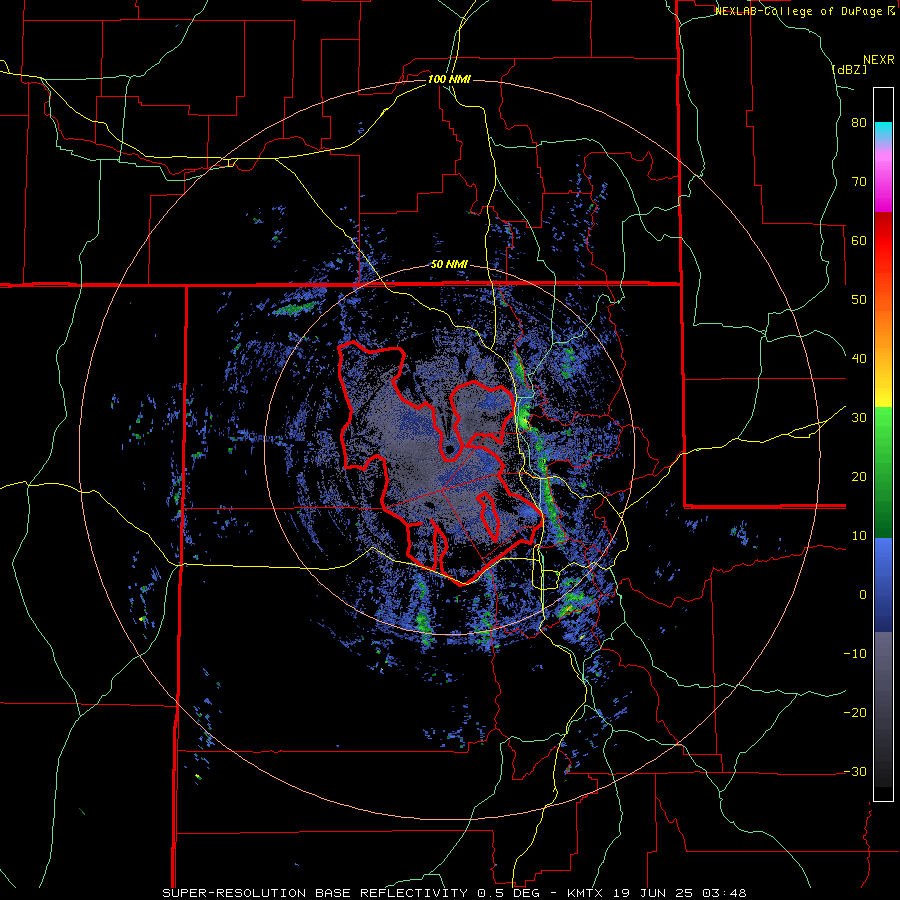Screen dimensions: 900x900
Task: Click the 0 value on the dBZ scale
Action: pyautogui.click(x=863, y=595)
